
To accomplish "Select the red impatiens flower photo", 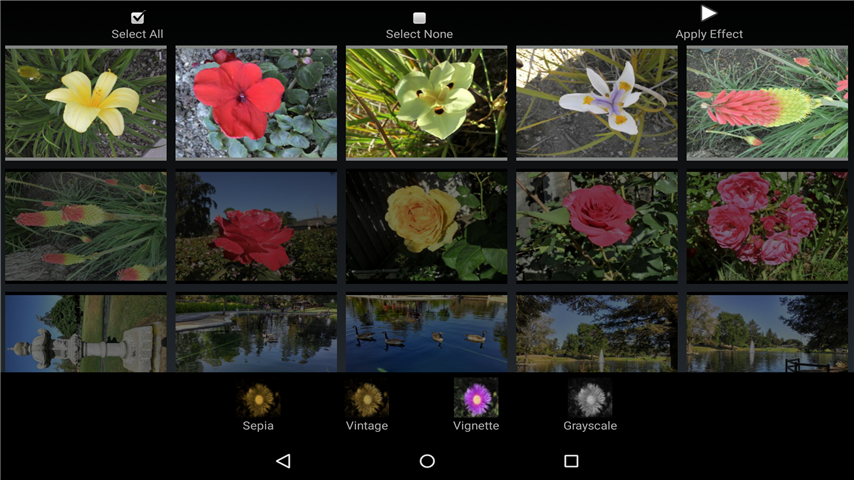I will 256,102.
